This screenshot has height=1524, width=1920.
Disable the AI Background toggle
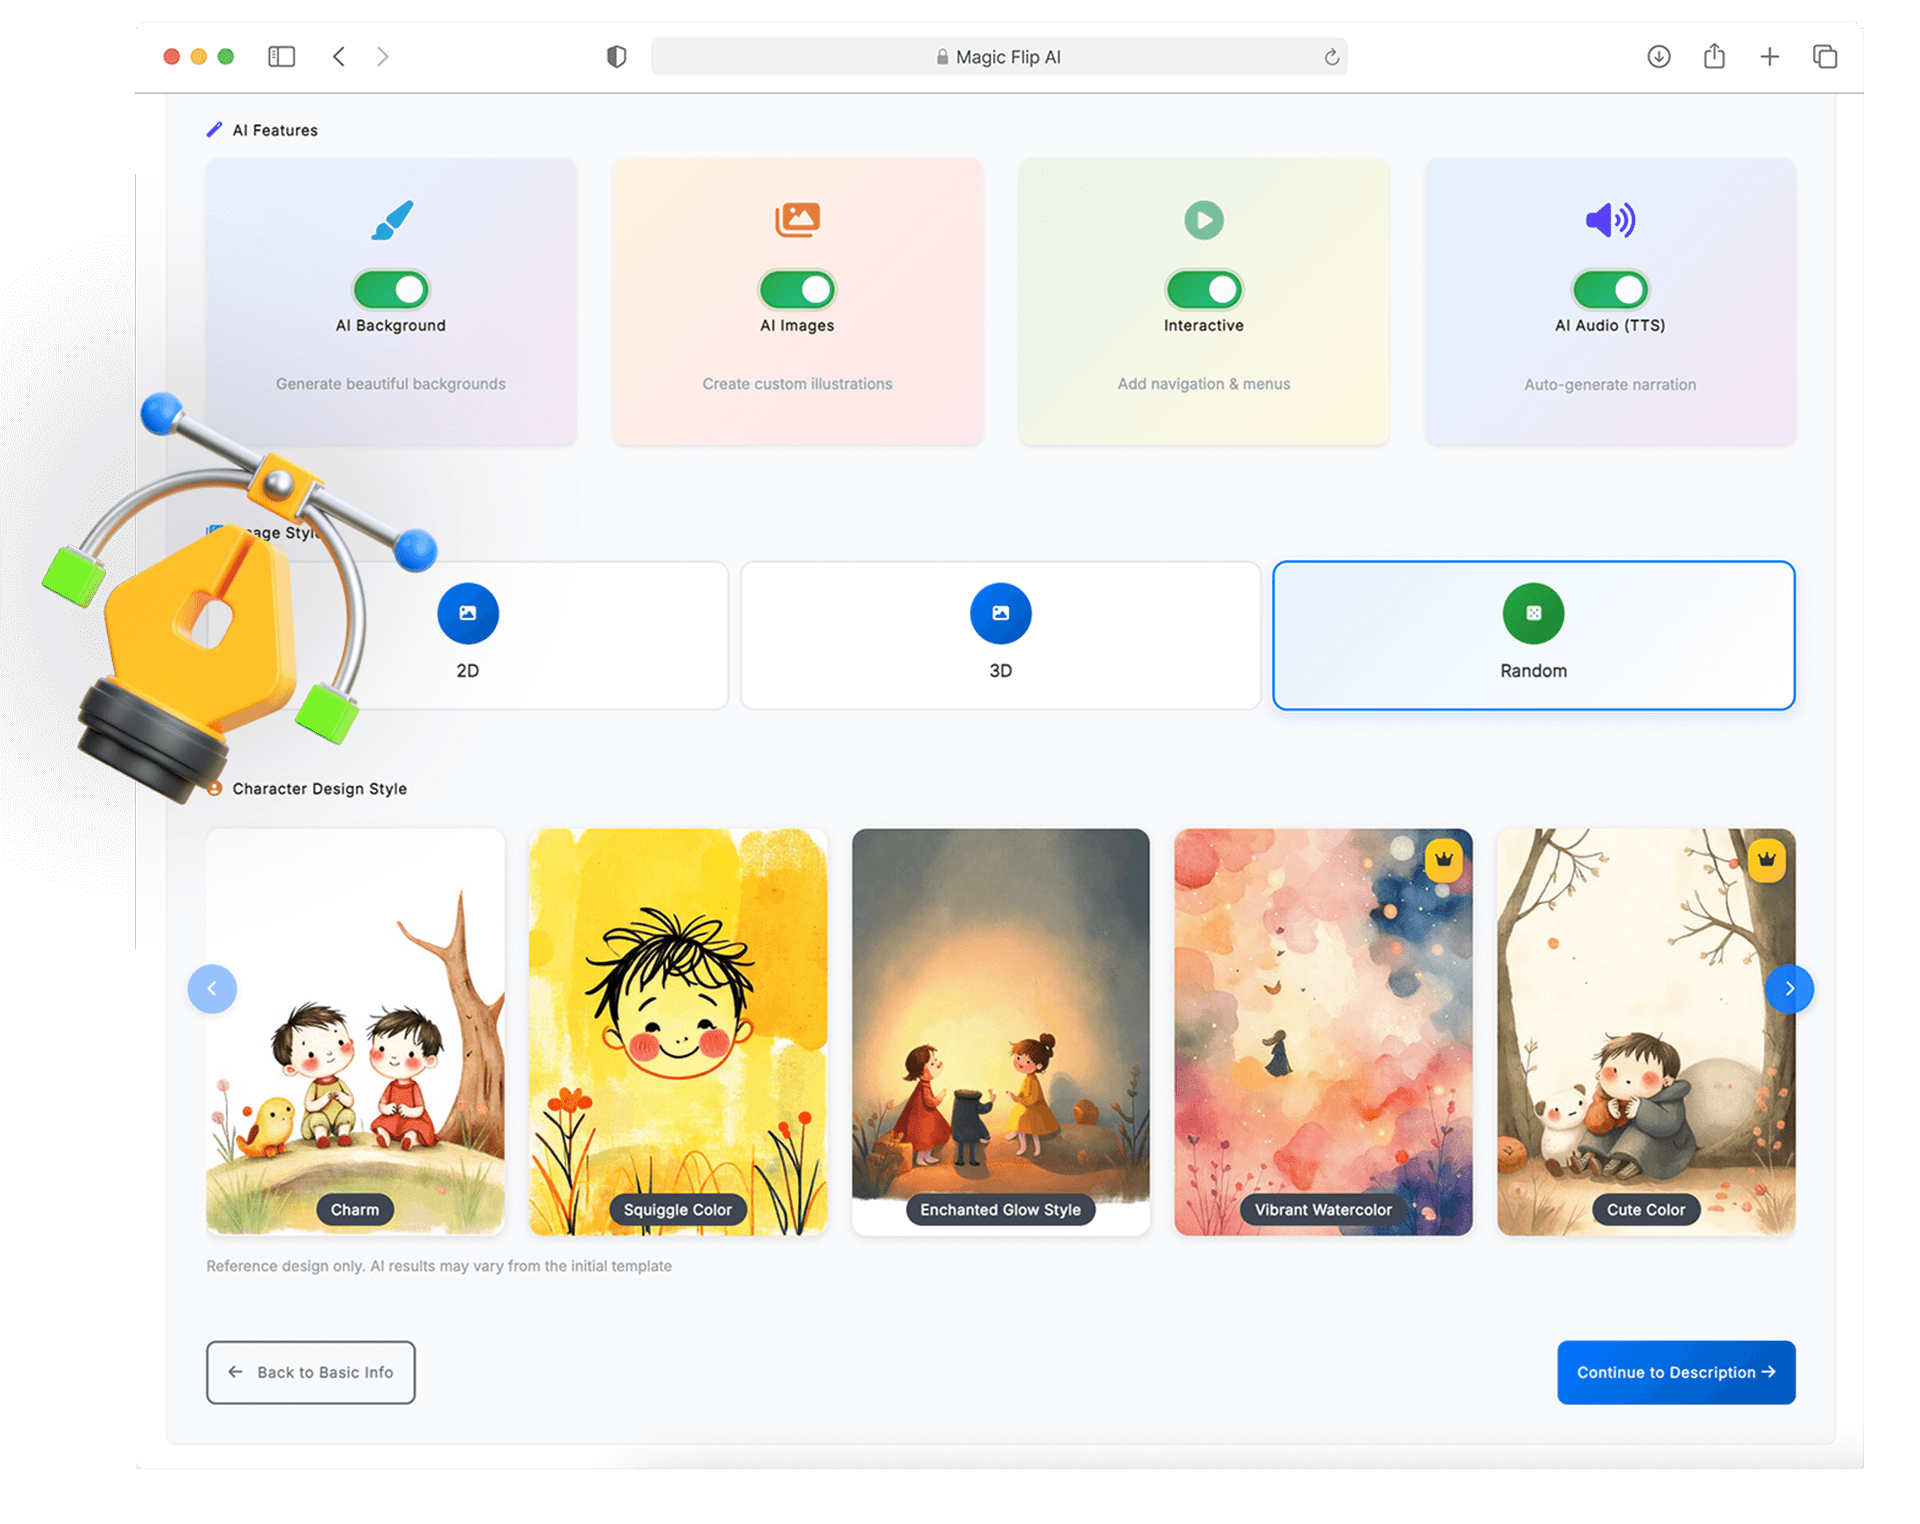click(391, 290)
